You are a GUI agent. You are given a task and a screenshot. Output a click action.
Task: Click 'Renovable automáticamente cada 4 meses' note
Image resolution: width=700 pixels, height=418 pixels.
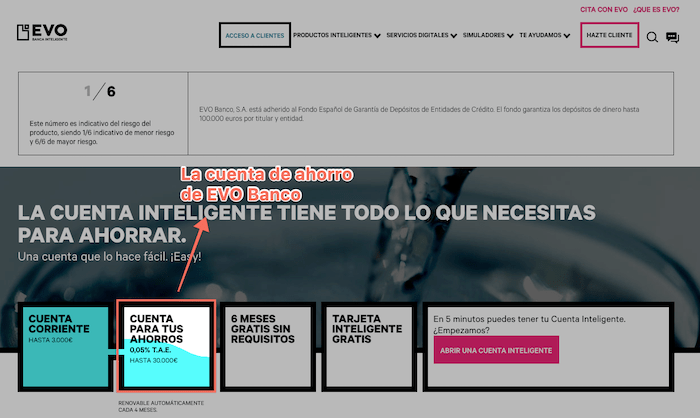161,406
